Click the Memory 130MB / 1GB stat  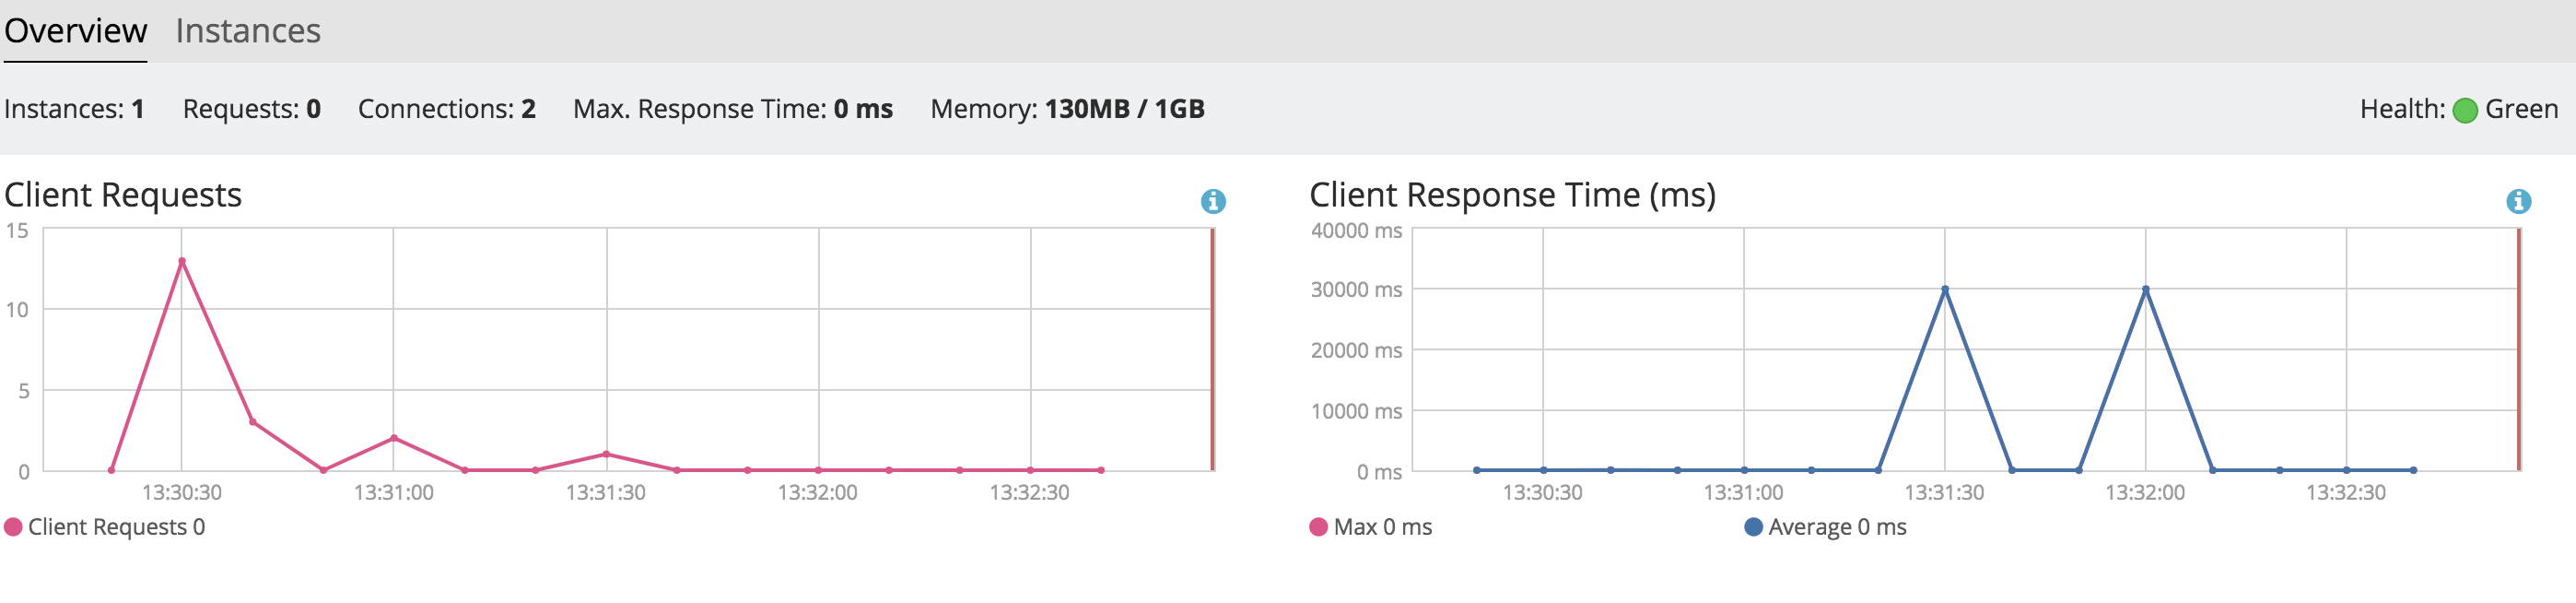(x=1067, y=109)
